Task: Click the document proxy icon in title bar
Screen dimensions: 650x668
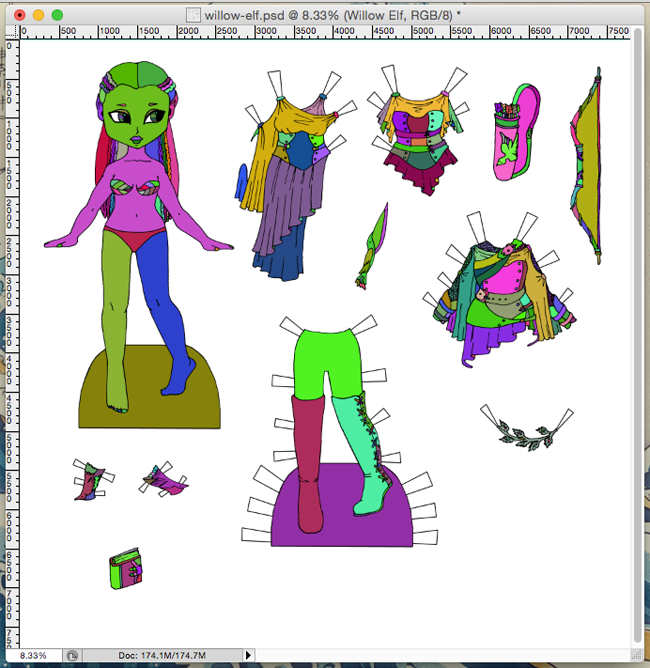Action: coord(193,15)
